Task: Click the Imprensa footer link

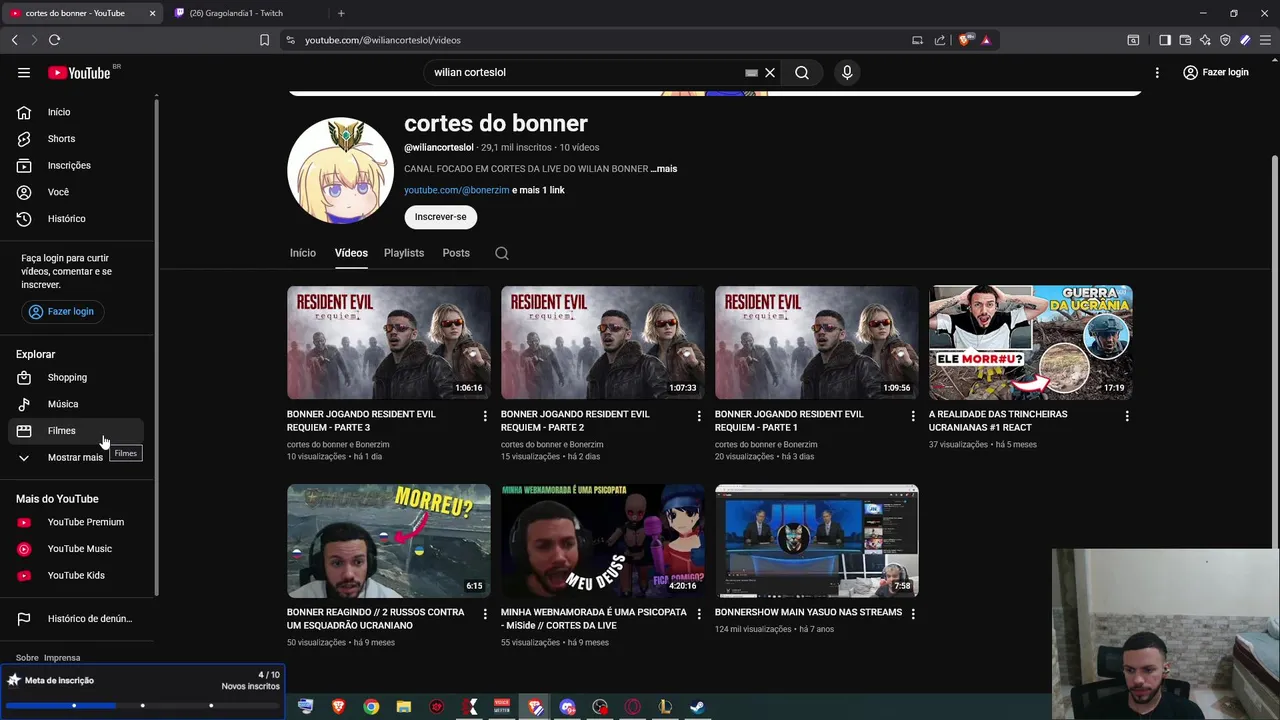Action: pyautogui.click(x=62, y=658)
